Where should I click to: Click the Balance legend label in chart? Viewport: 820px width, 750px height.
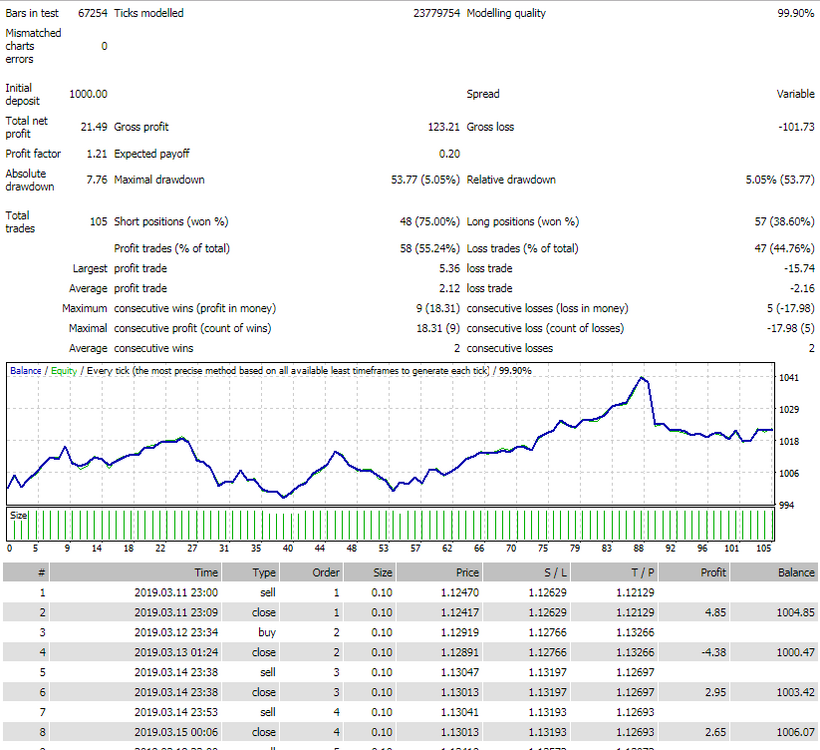[25, 370]
